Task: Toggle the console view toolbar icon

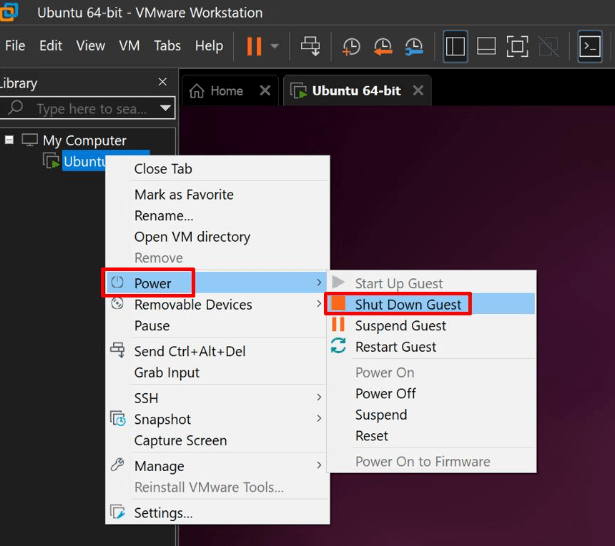Action: coord(590,47)
